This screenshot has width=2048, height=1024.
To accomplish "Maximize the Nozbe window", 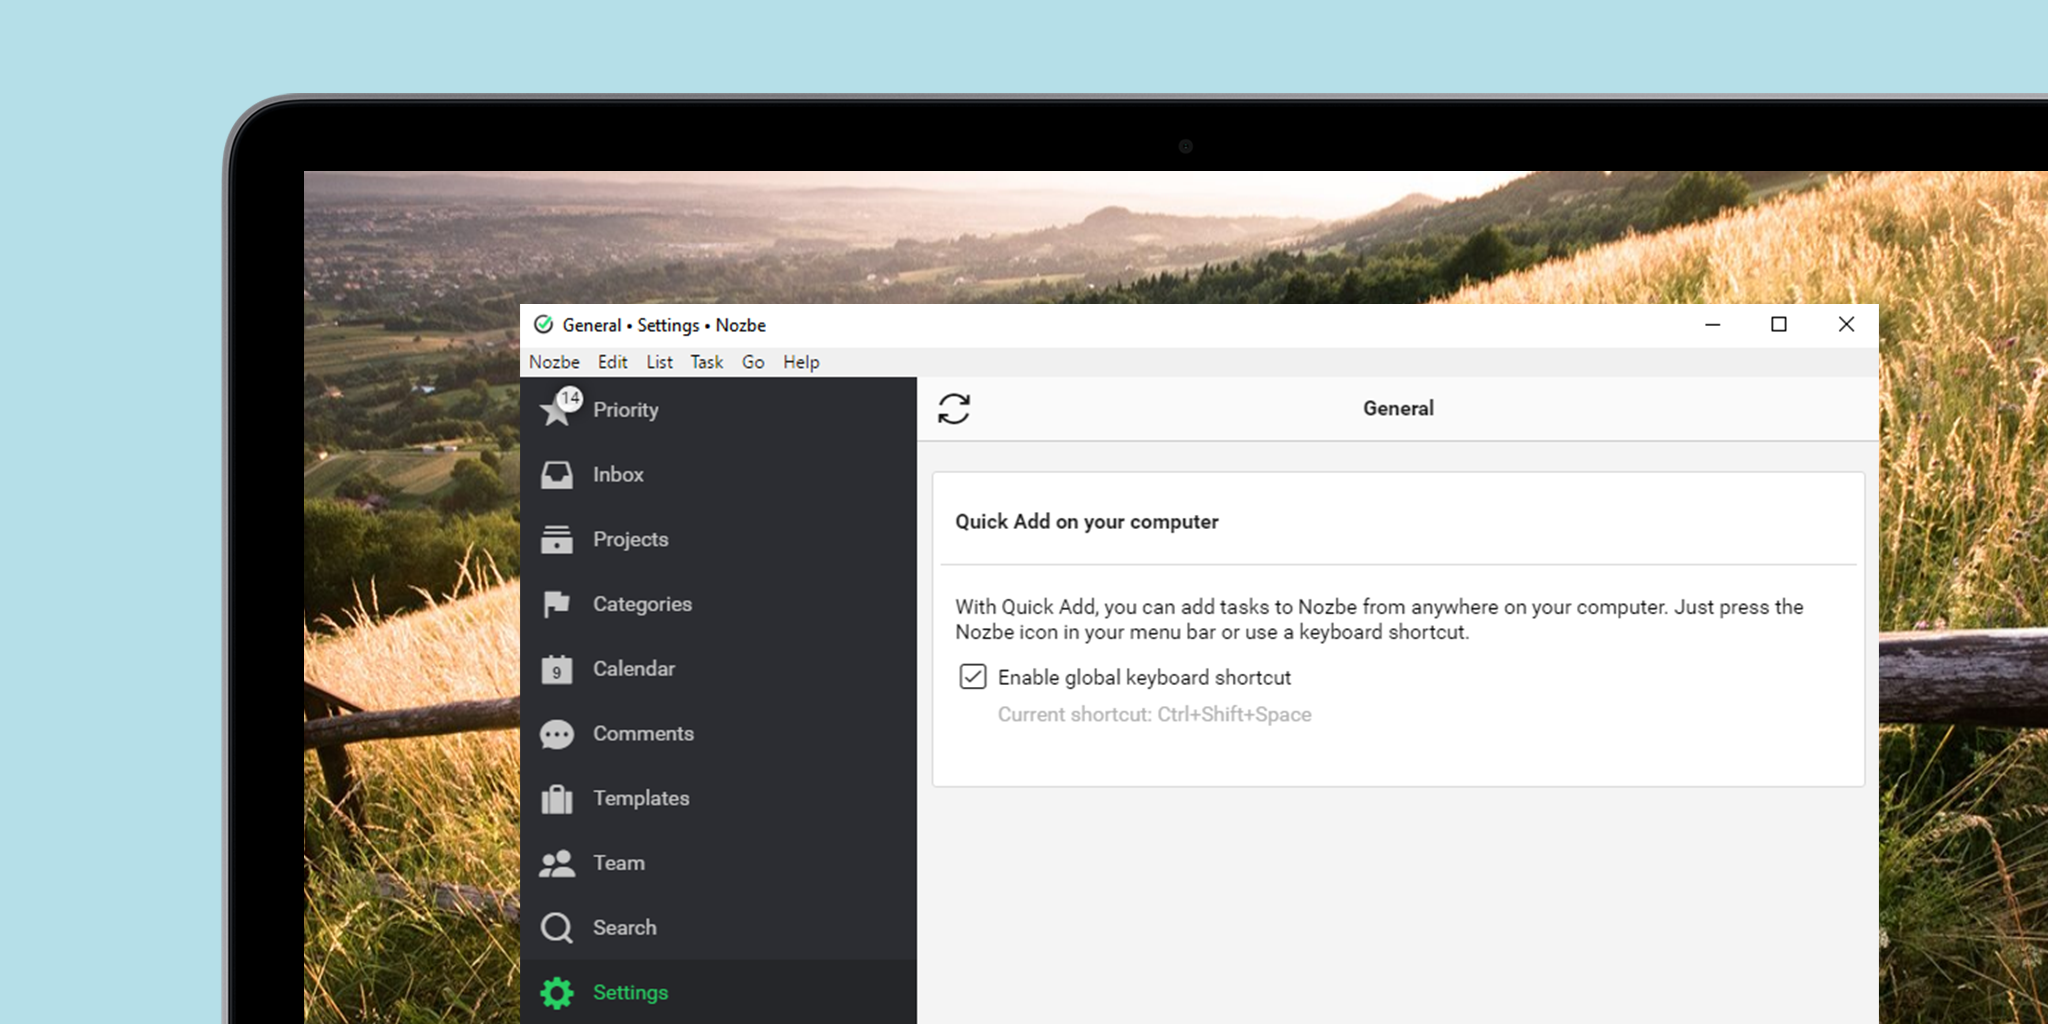I will click(x=1779, y=325).
